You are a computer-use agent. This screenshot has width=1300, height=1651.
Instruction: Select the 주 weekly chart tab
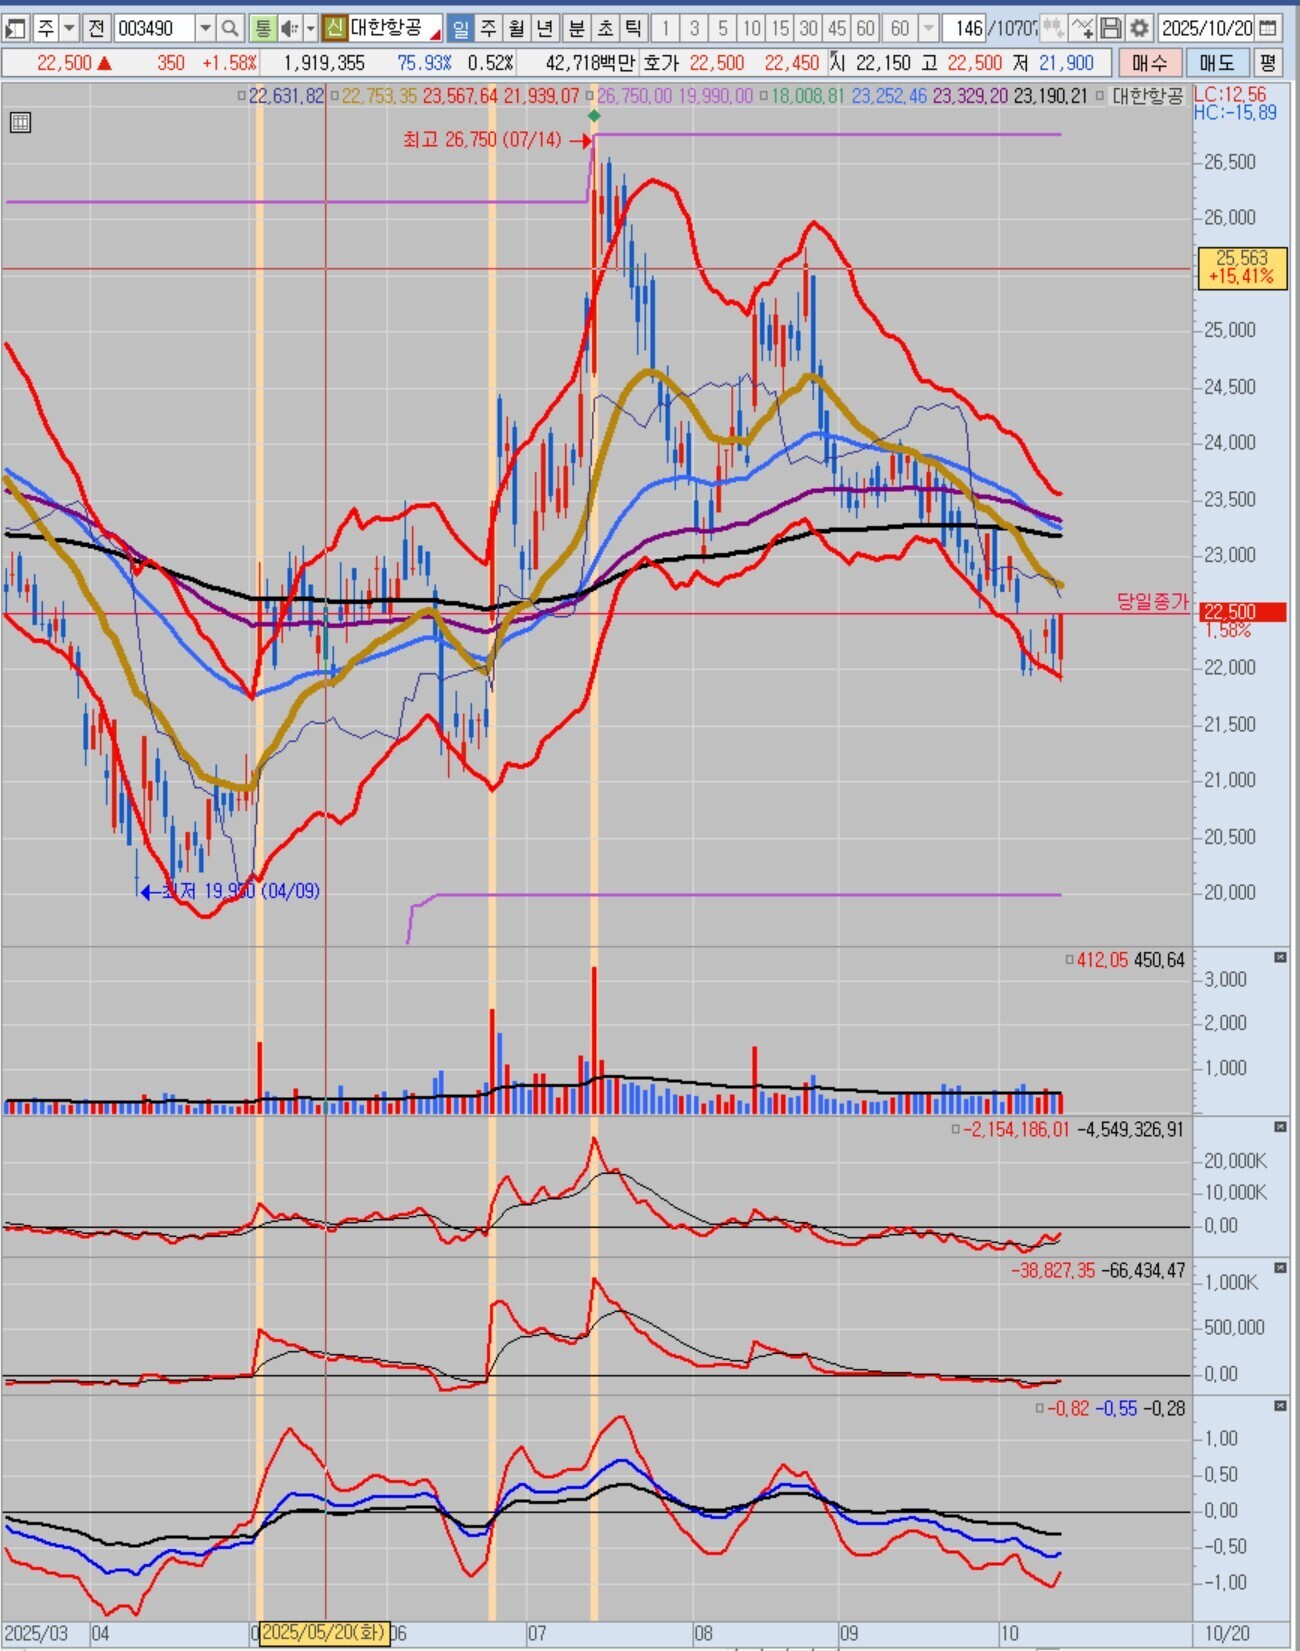488,28
